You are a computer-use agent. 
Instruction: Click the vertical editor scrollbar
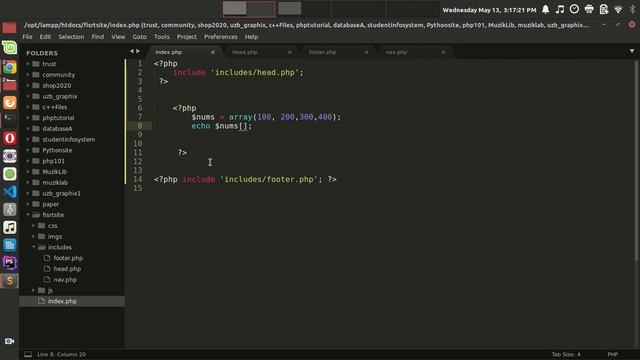(636, 161)
